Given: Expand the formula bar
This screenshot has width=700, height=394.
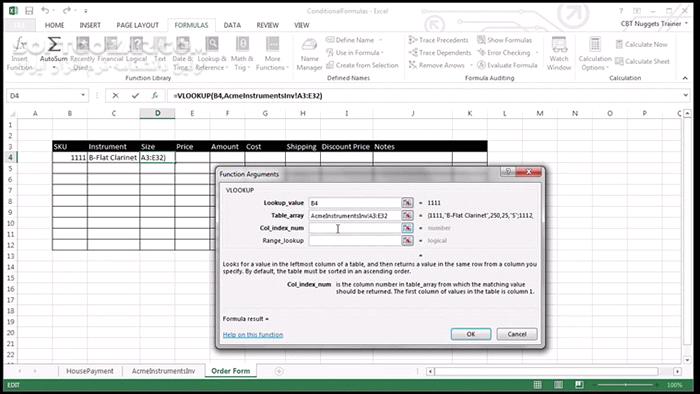Looking at the screenshot, I should (686, 95).
